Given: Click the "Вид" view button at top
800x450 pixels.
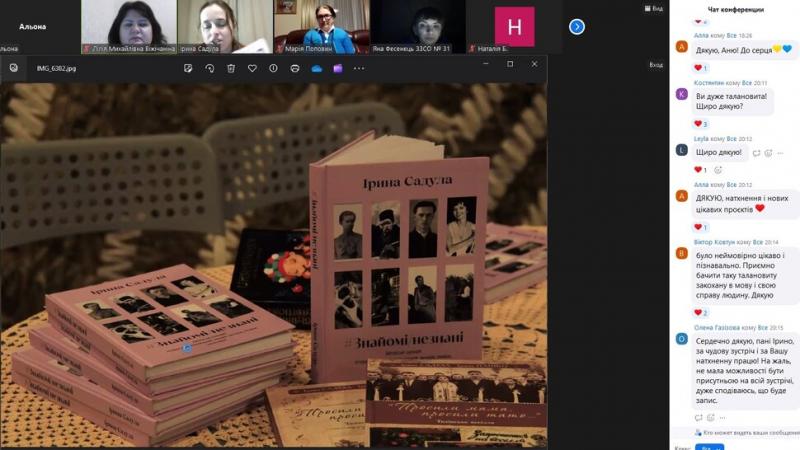Looking at the screenshot, I should [654, 8].
